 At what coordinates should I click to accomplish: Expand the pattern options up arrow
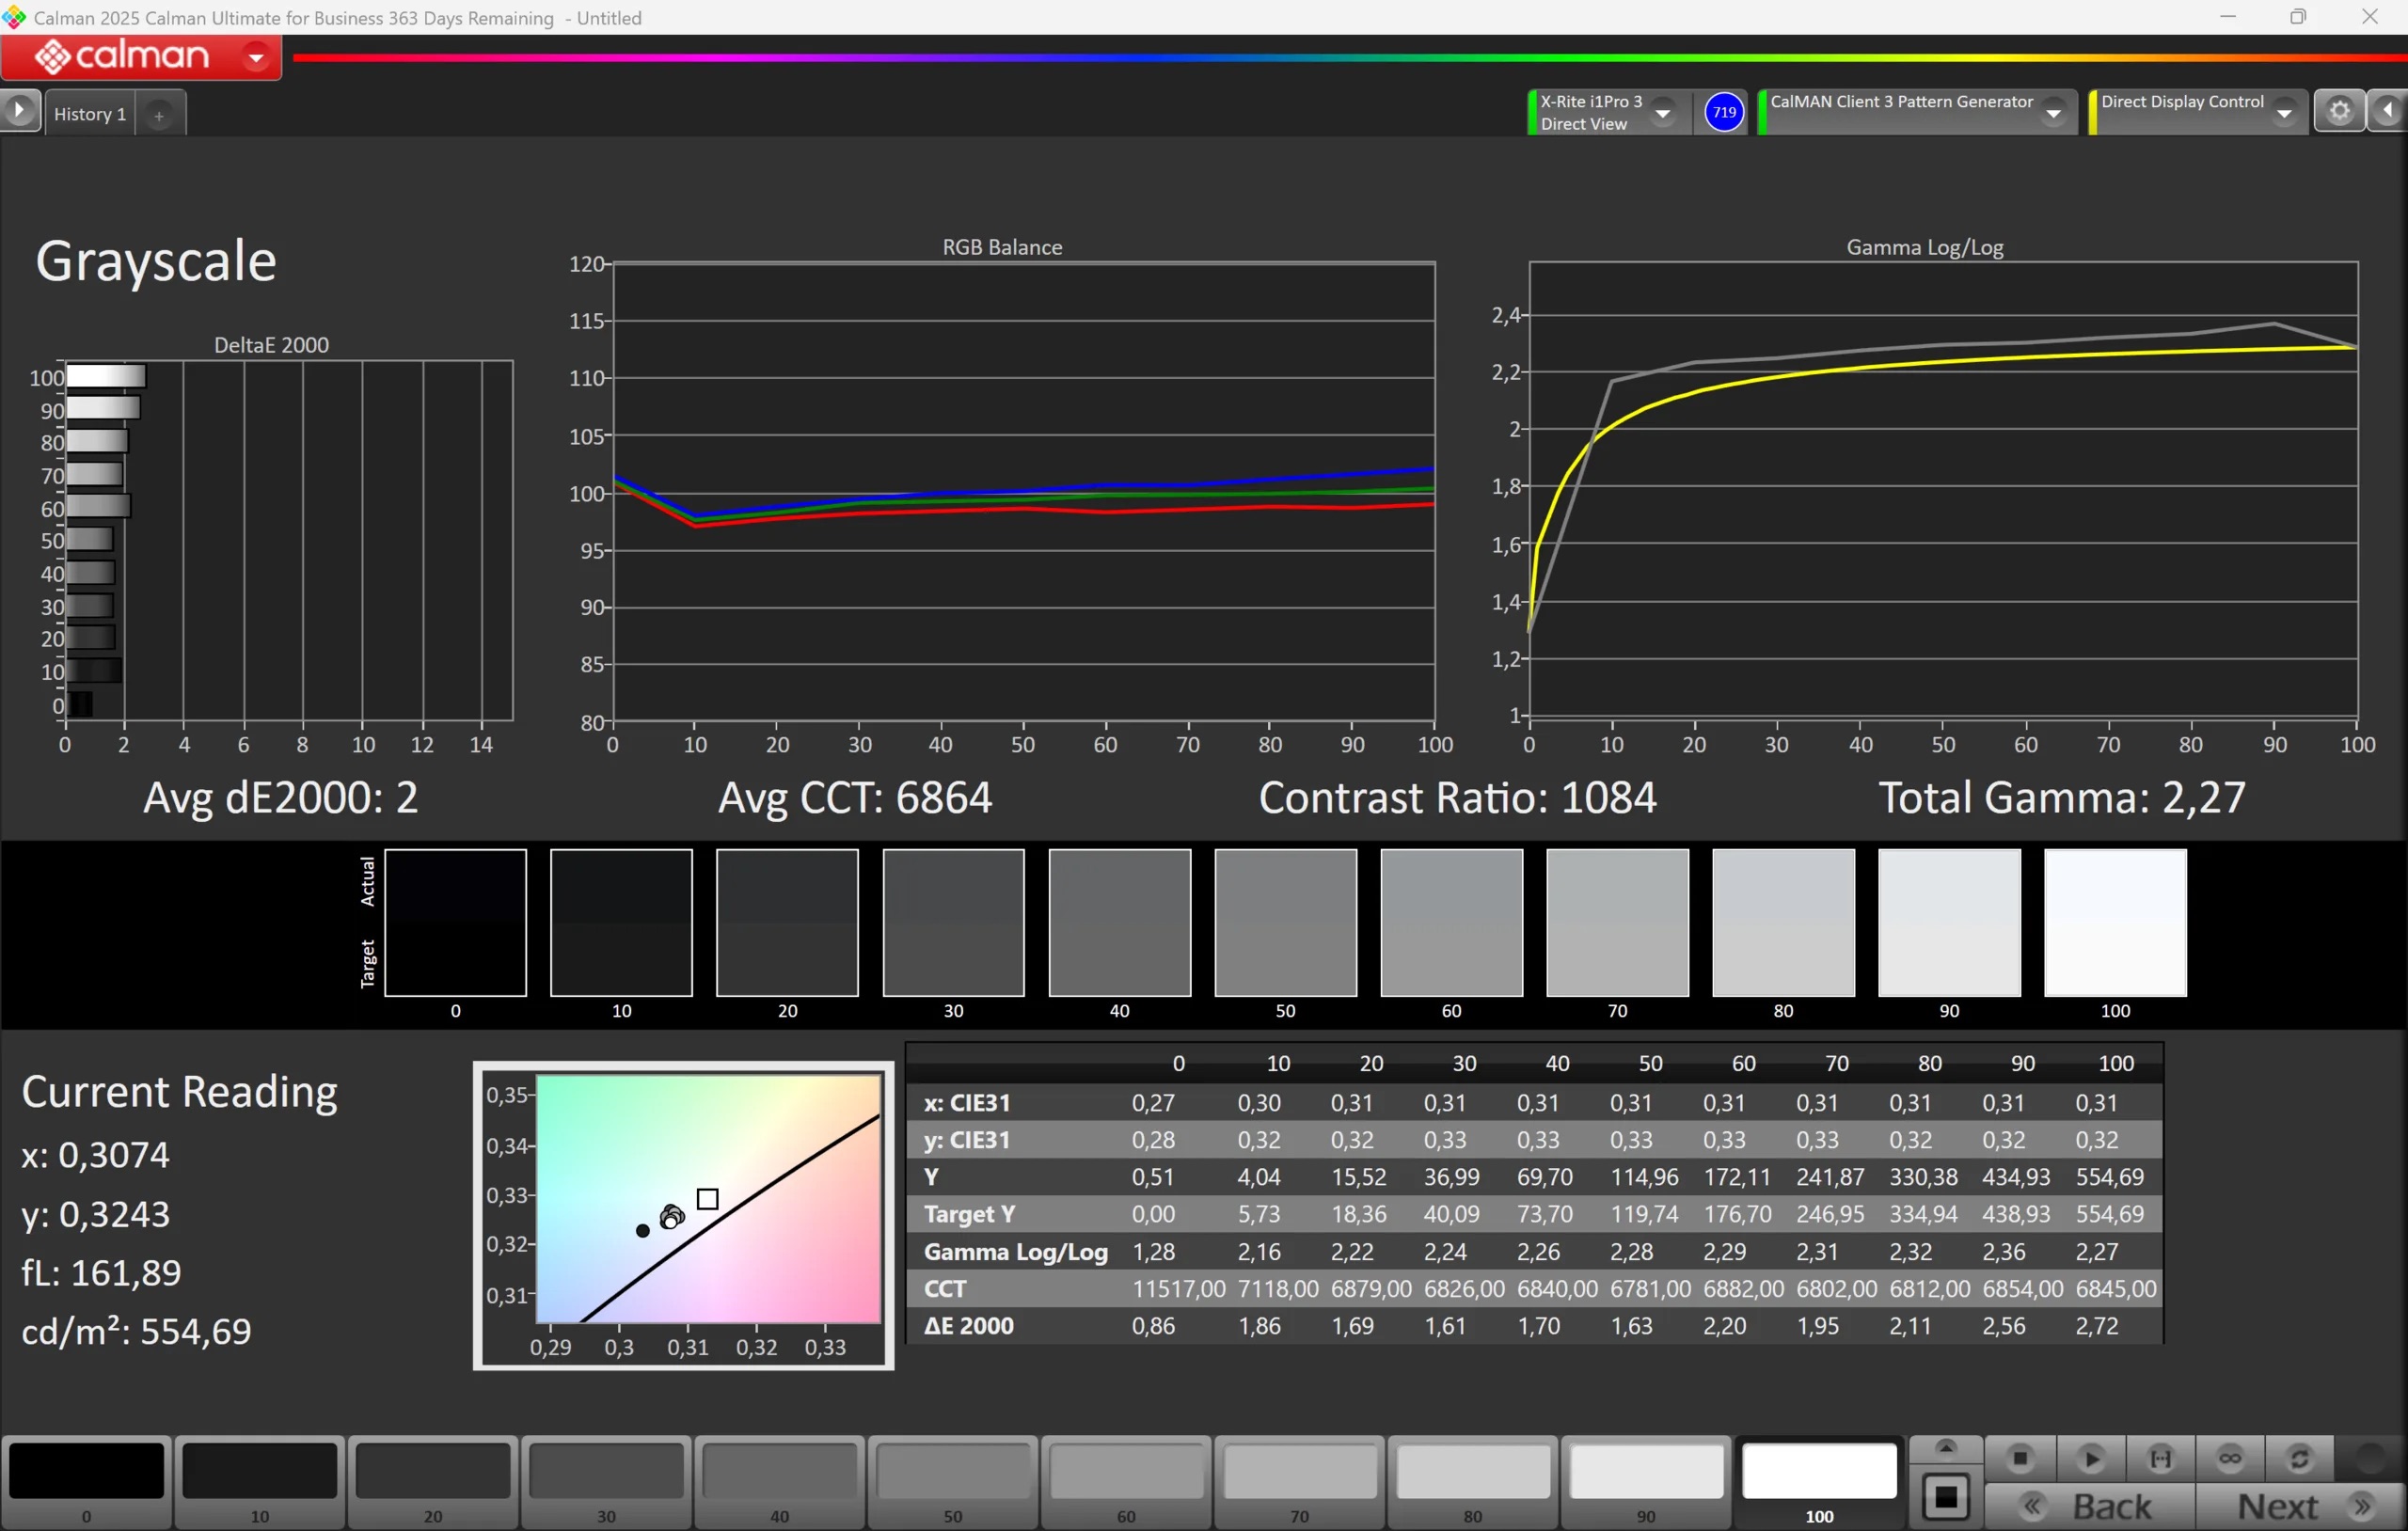pyautogui.click(x=1945, y=1447)
